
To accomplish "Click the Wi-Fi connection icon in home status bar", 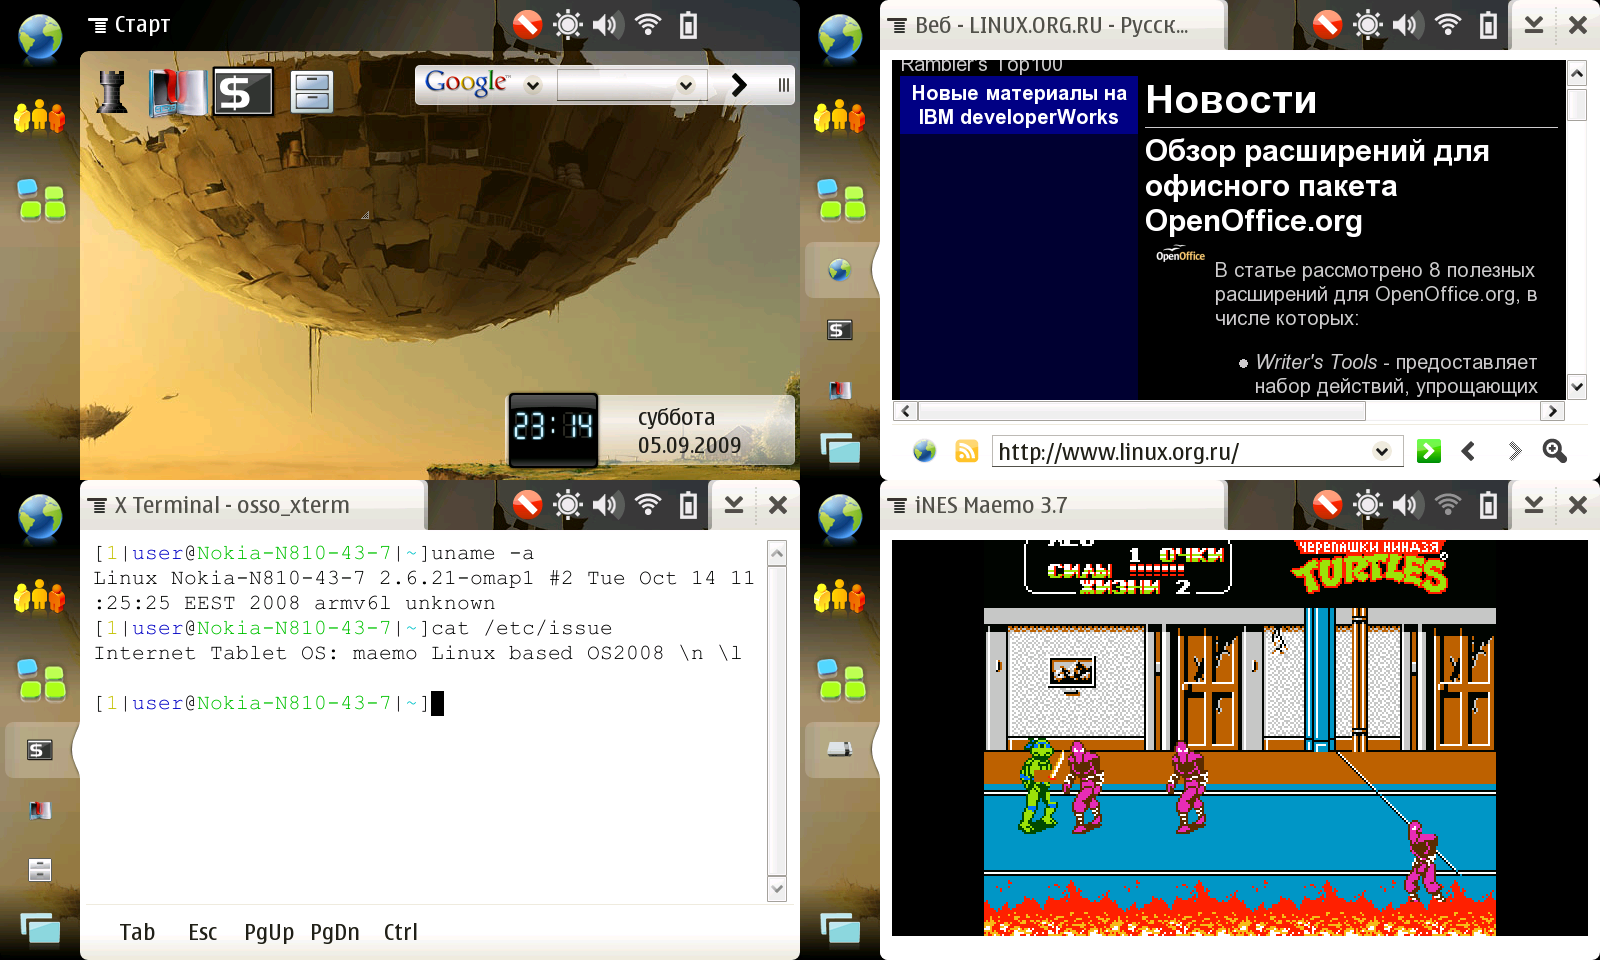I will coord(648,24).
